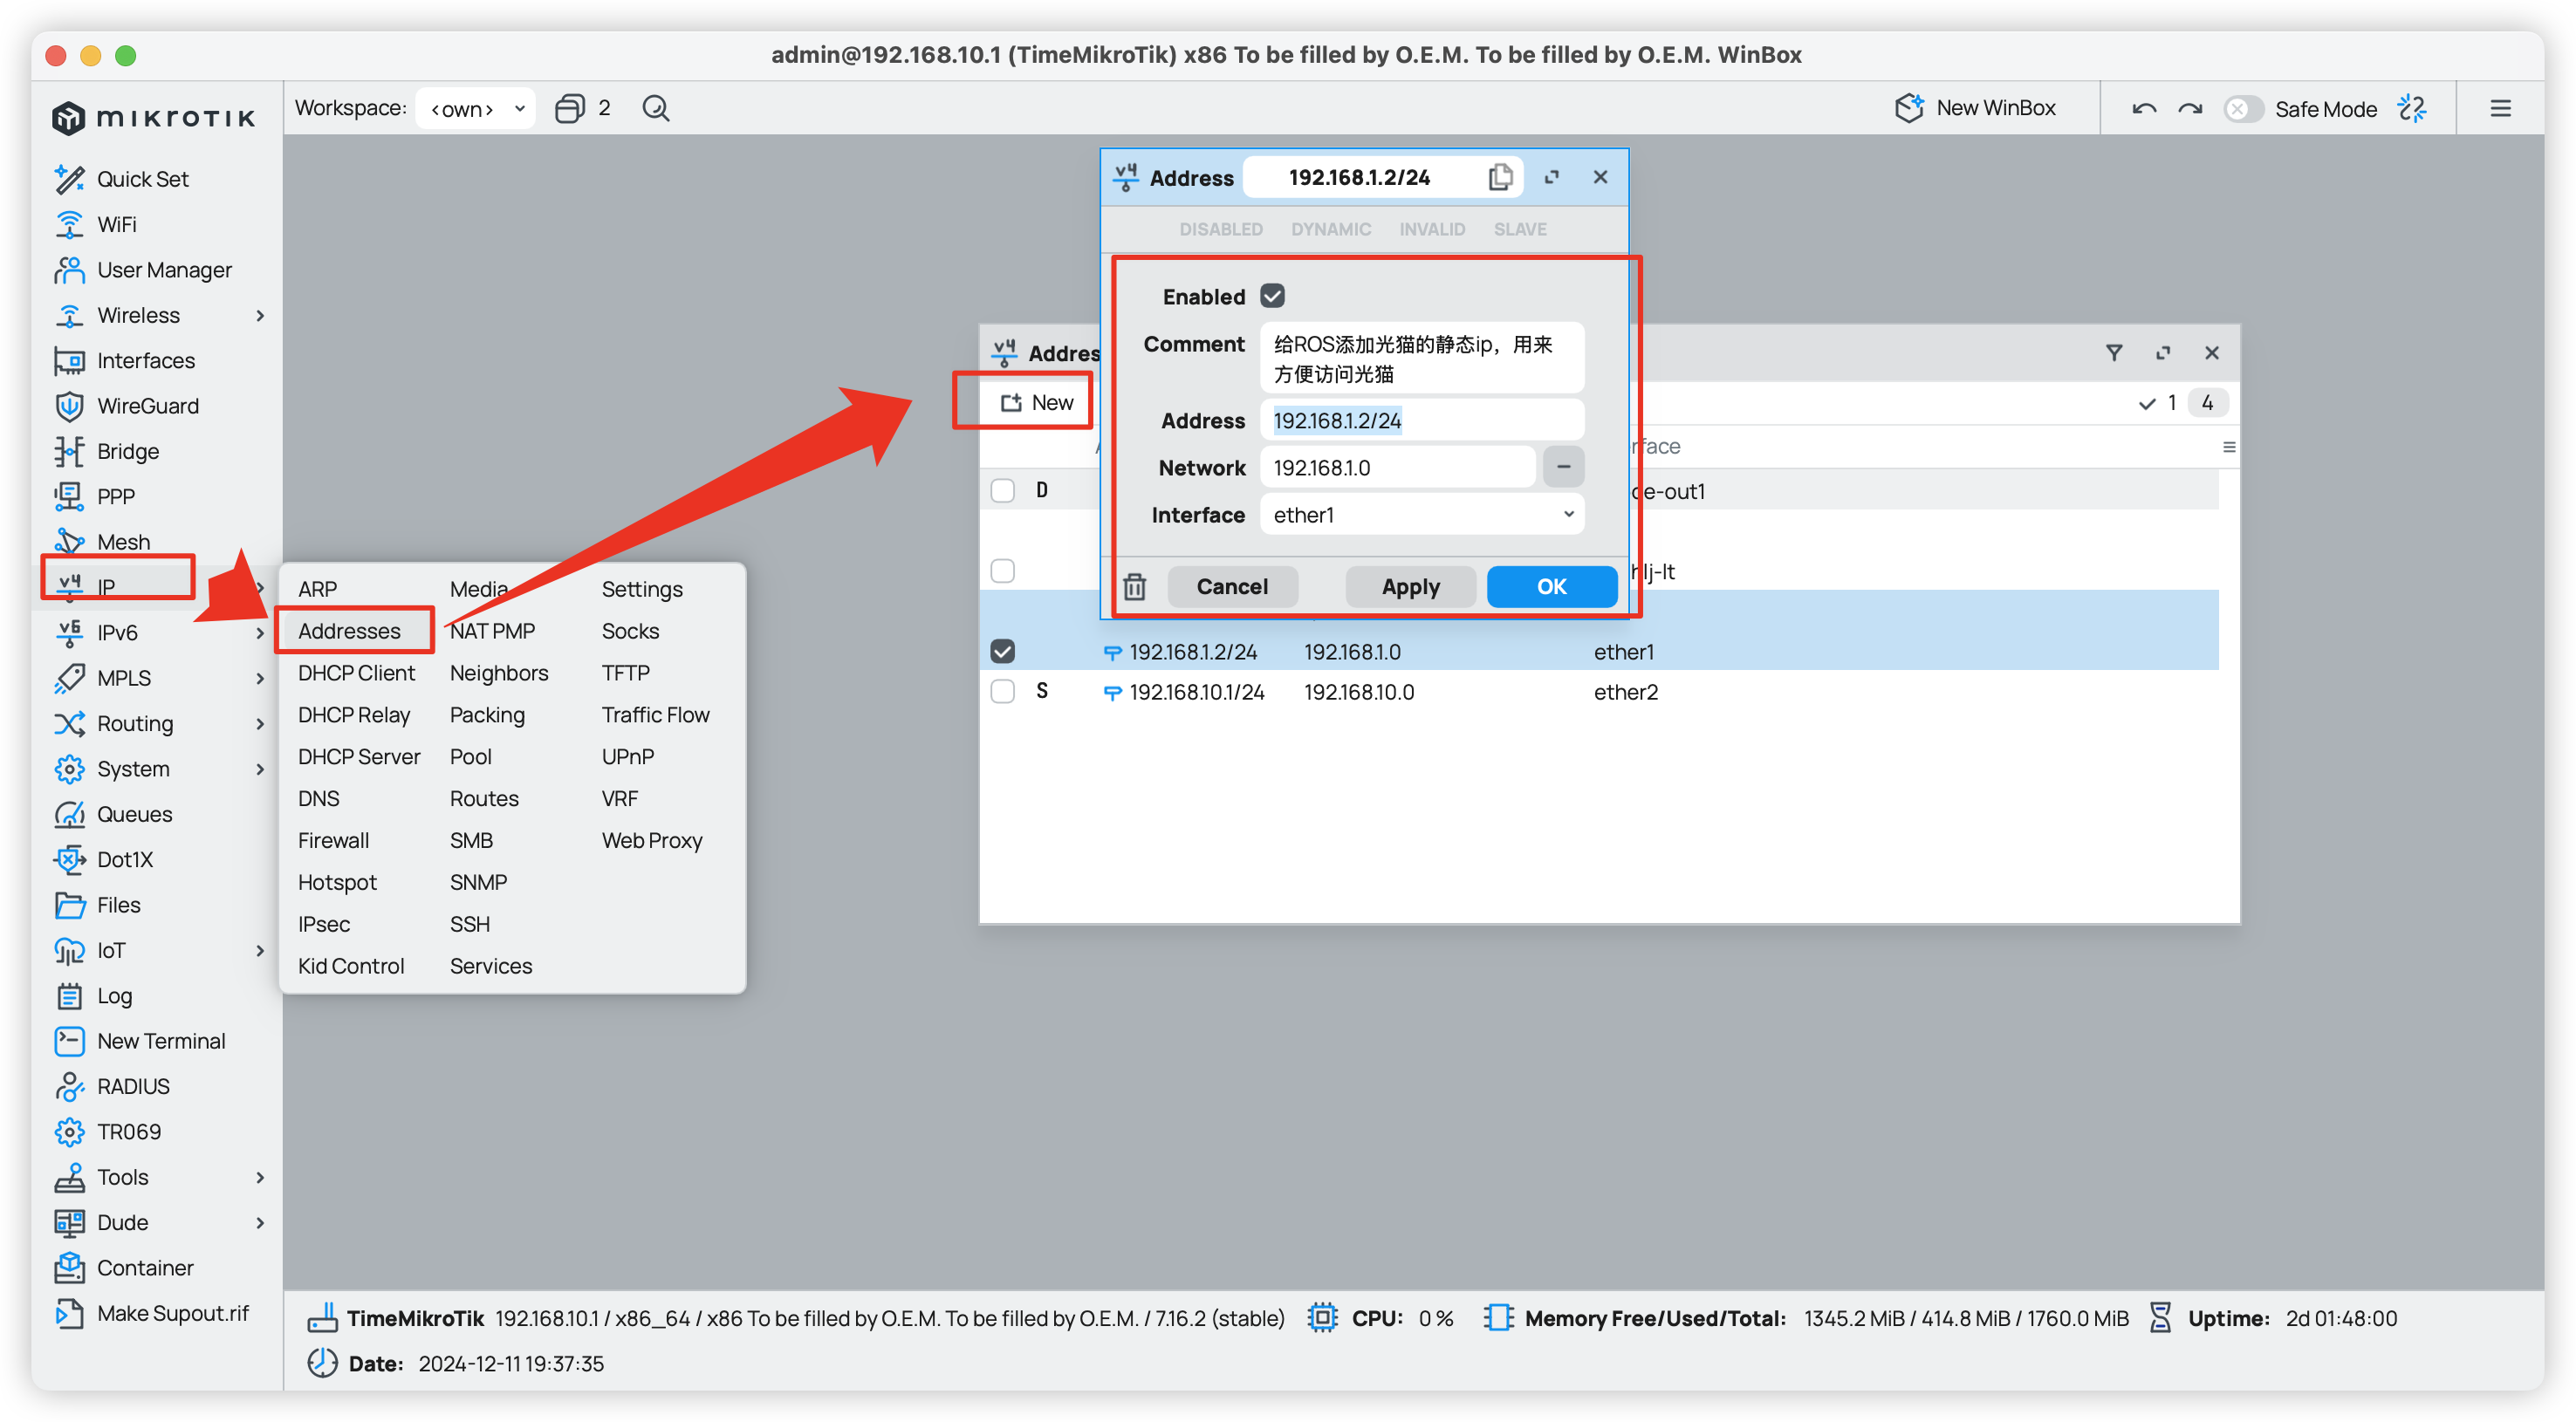Open the Workspace dropdown
The width and height of the screenshot is (2576, 1422).
coord(476,108)
